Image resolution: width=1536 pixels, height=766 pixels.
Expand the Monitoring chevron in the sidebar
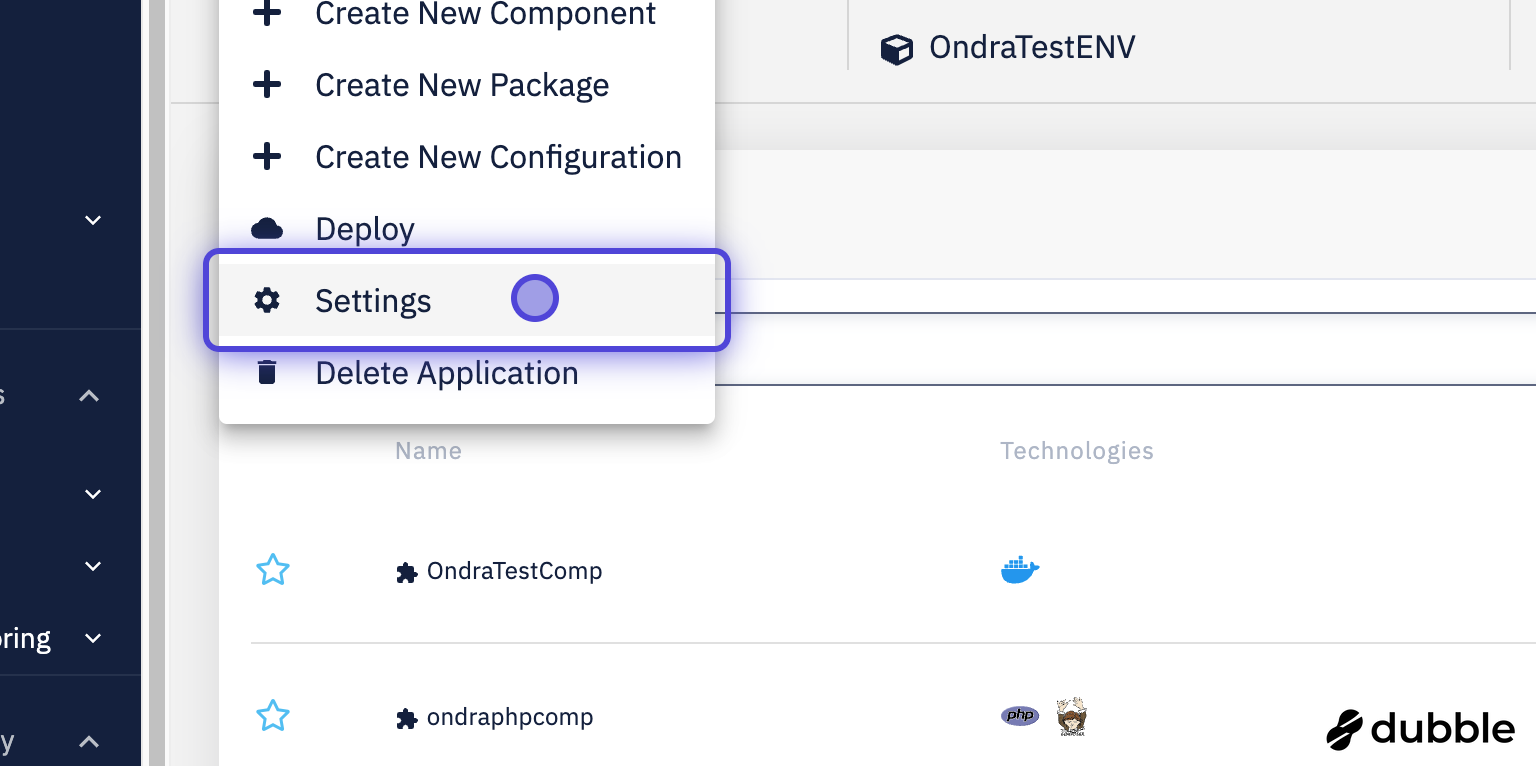tap(93, 638)
